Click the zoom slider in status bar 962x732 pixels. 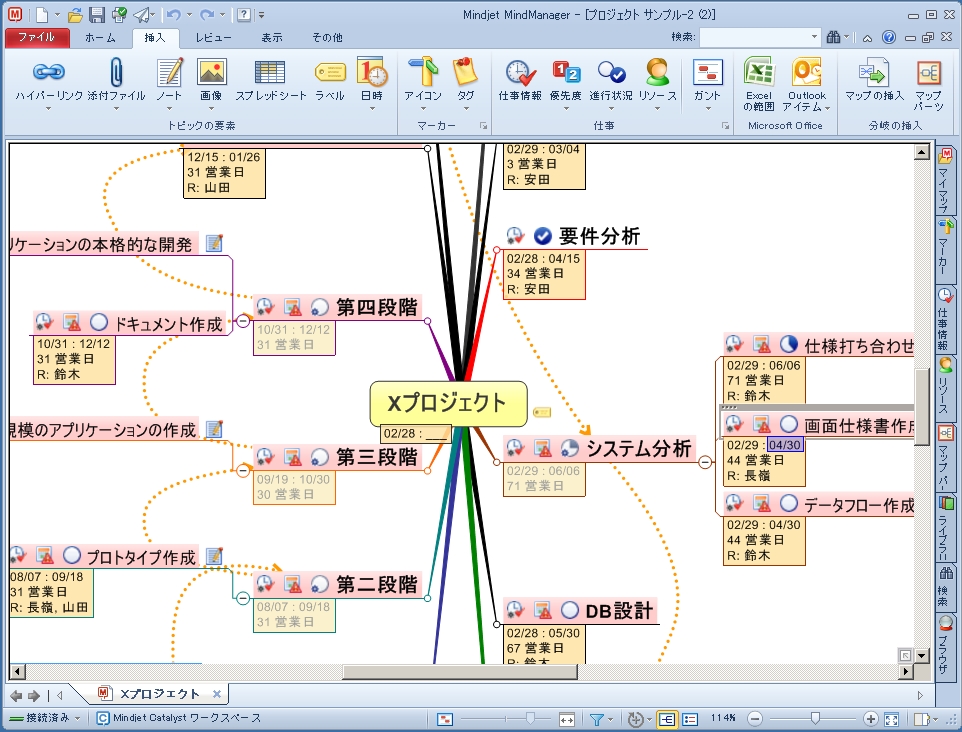click(x=814, y=719)
